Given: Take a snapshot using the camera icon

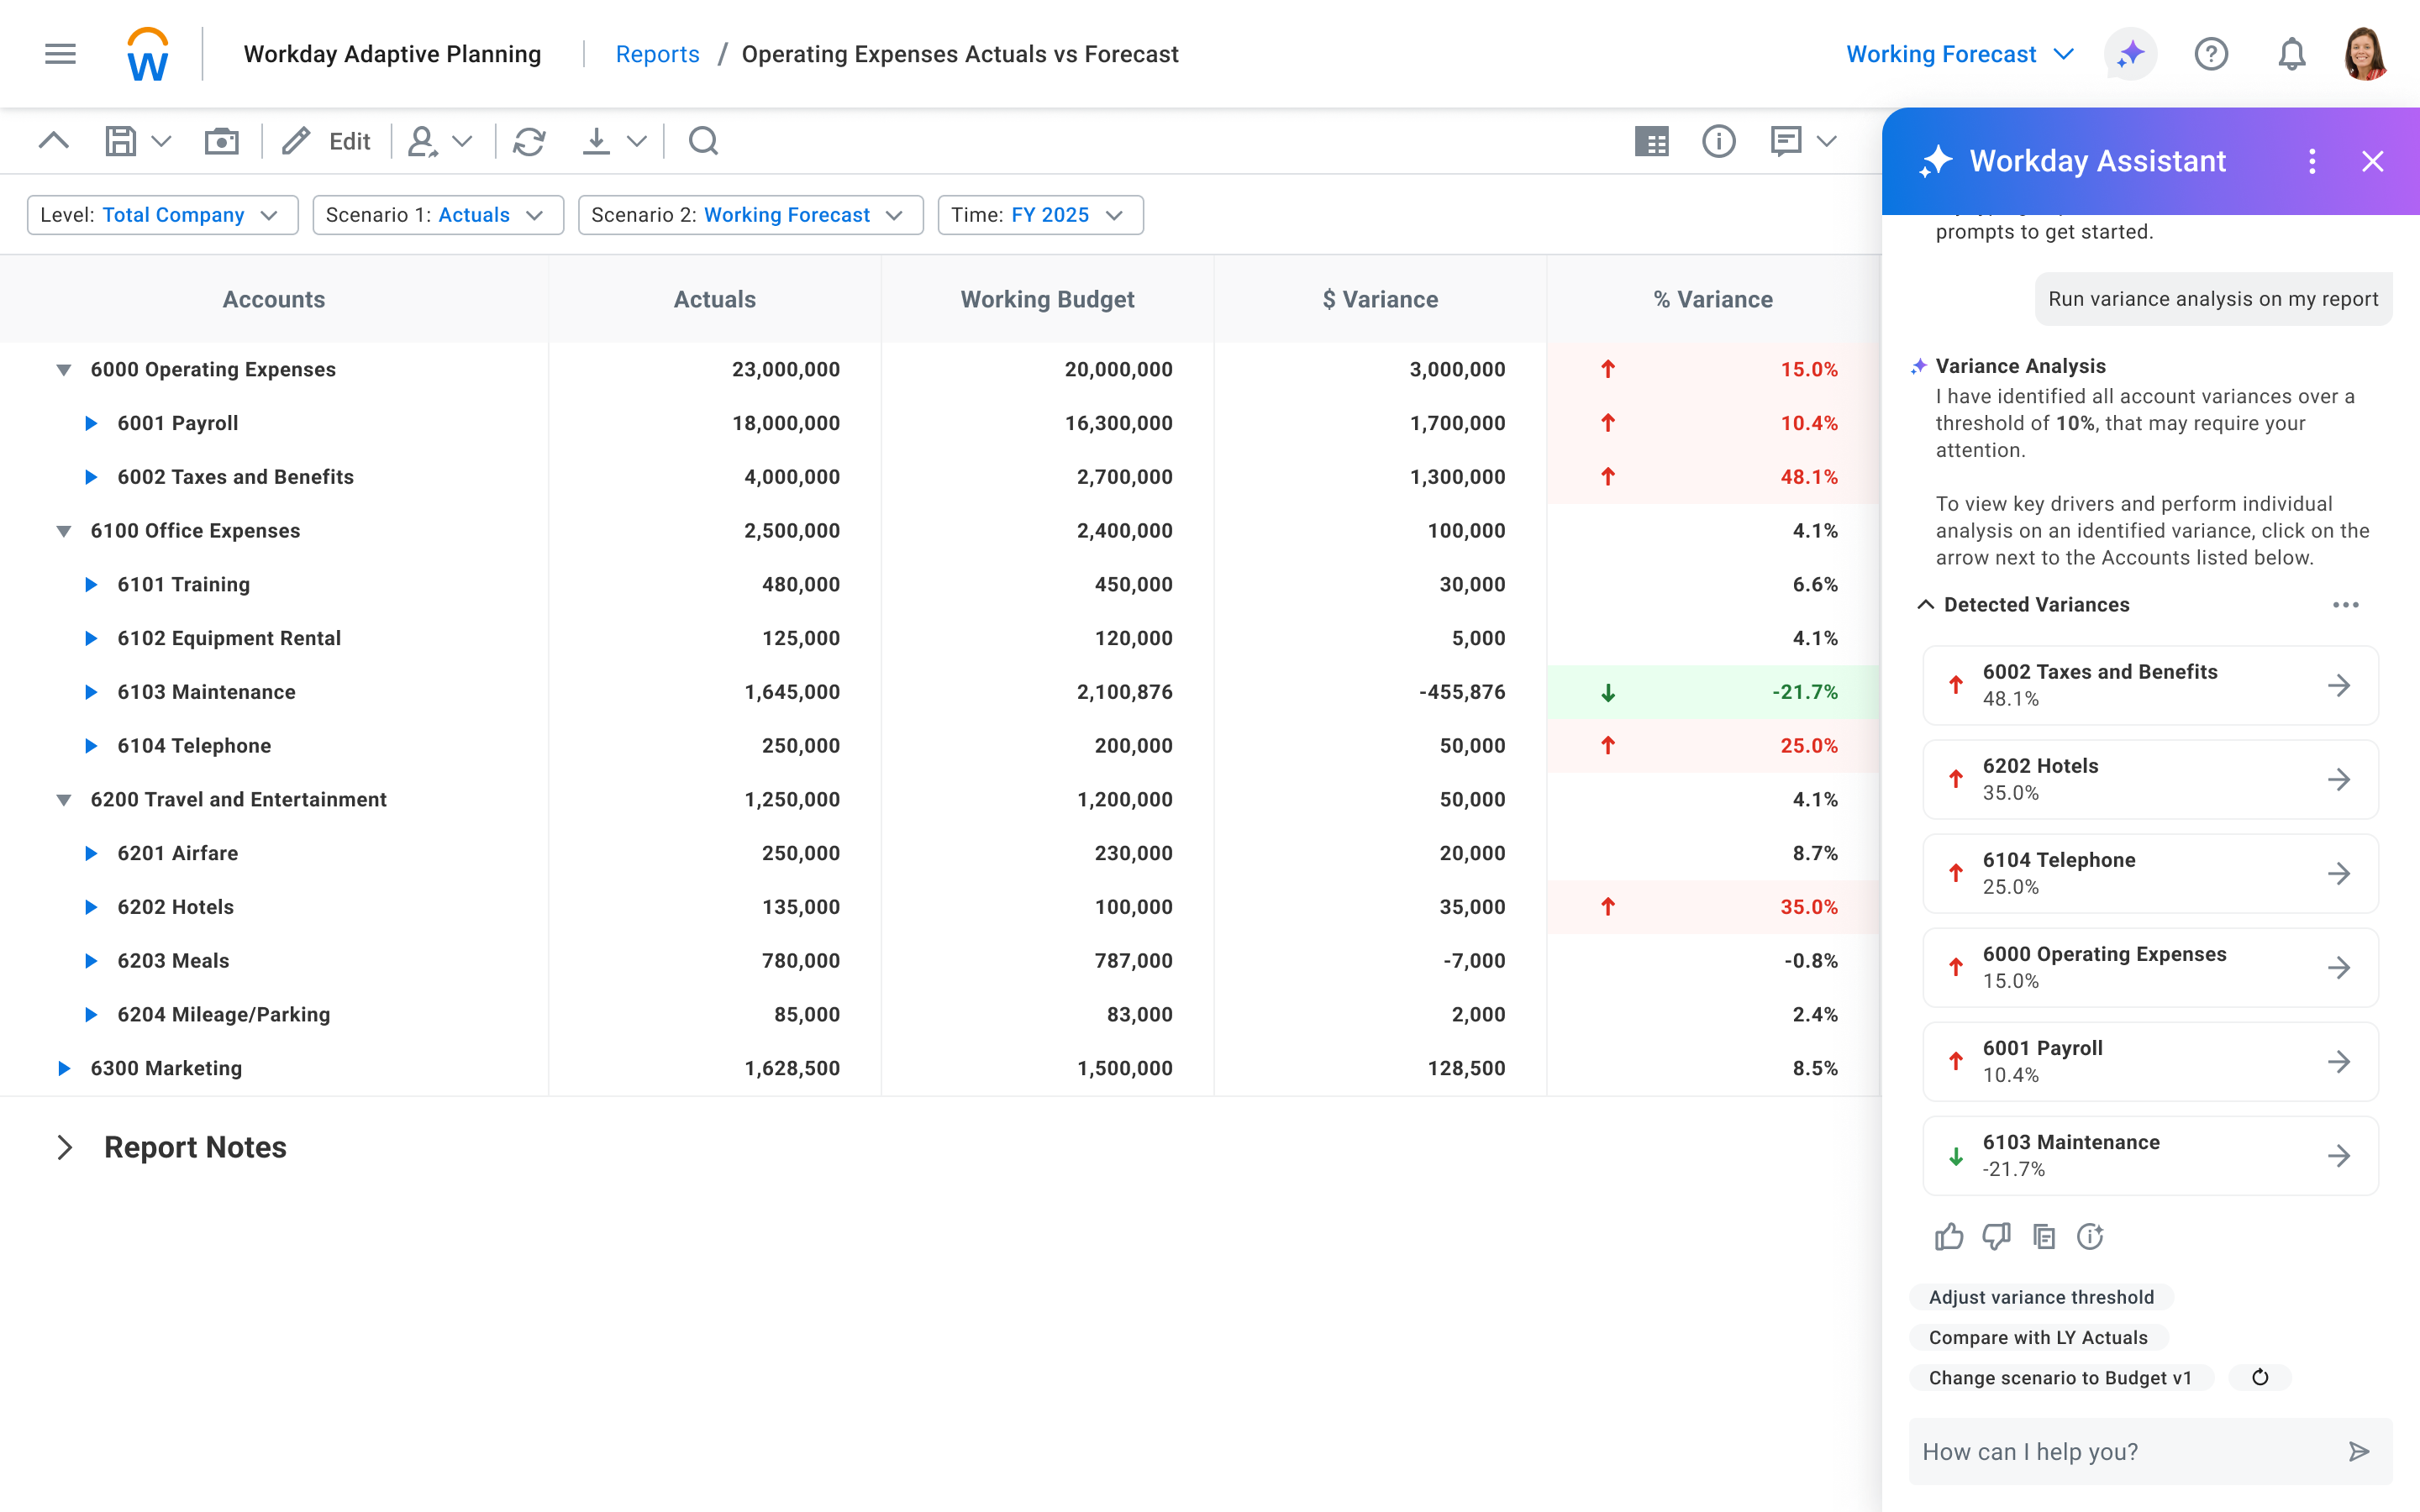Looking at the screenshot, I should point(222,141).
